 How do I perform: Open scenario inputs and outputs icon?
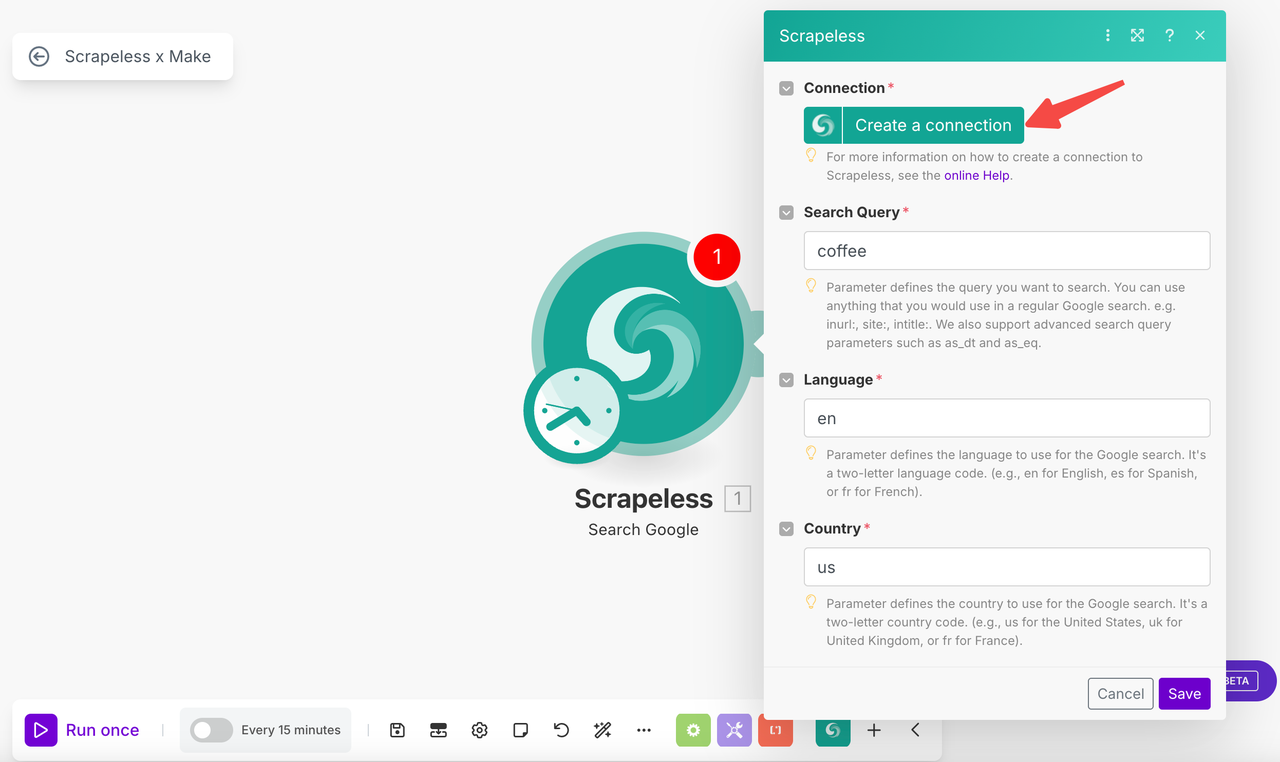click(438, 730)
